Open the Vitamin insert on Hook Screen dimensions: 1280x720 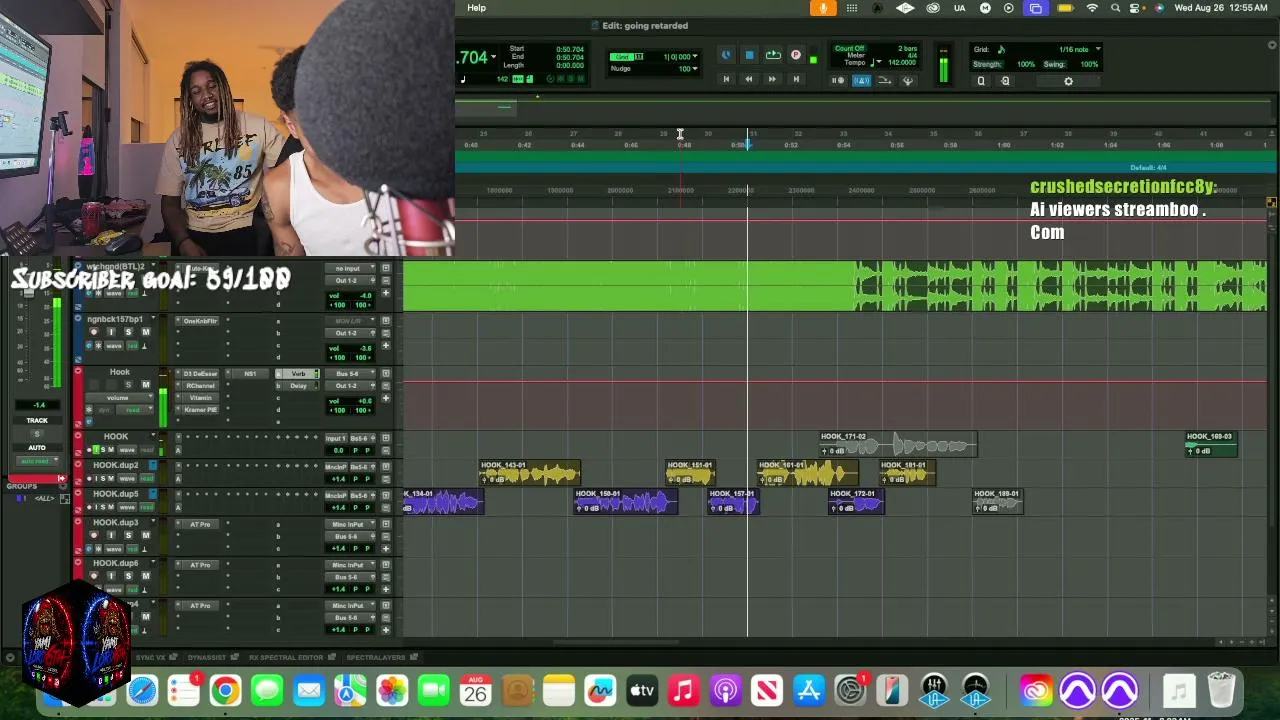(x=200, y=398)
